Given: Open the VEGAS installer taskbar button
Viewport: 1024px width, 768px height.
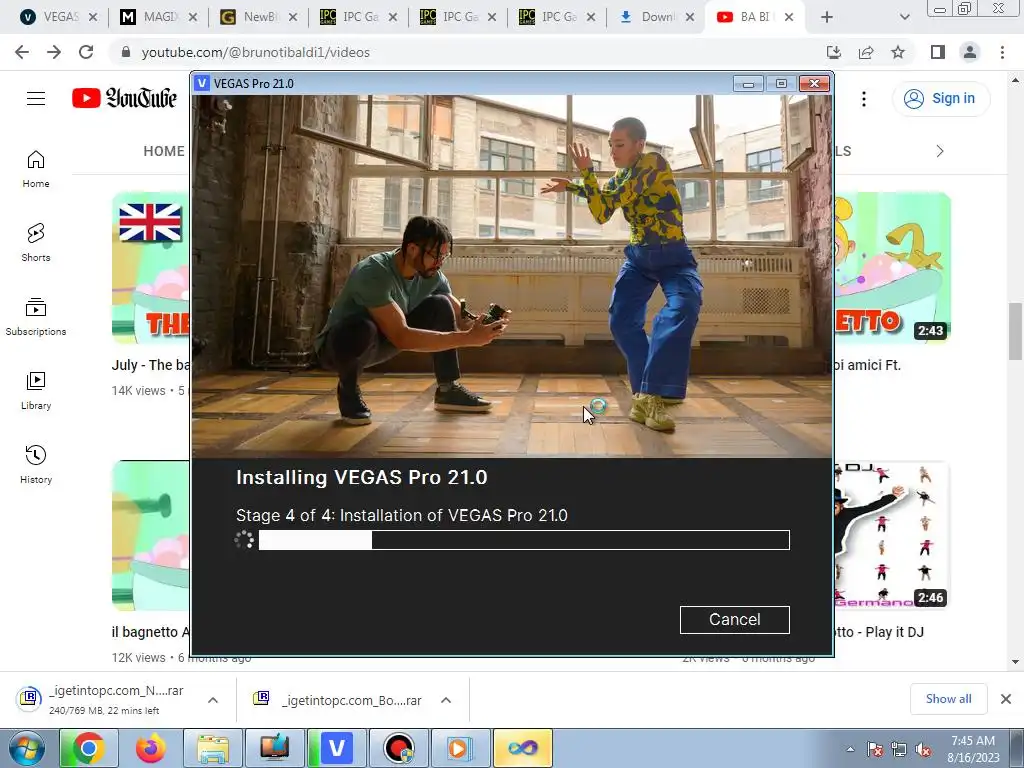Looking at the screenshot, I should (337, 748).
